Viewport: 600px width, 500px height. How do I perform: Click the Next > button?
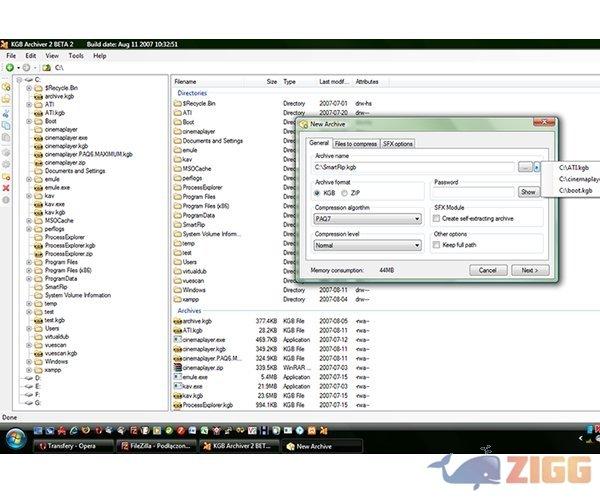(530, 270)
